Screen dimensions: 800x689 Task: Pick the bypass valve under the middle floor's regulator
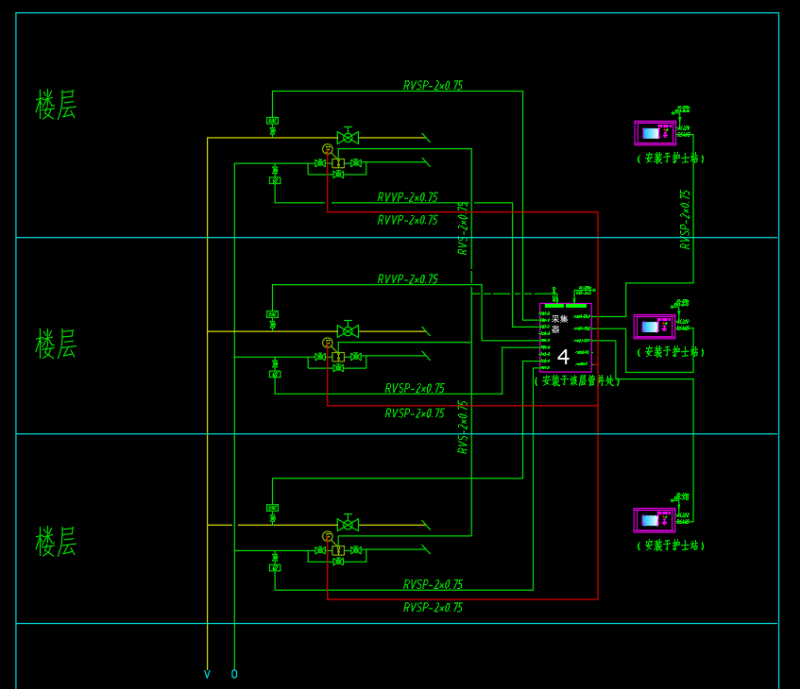click(x=338, y=368)
